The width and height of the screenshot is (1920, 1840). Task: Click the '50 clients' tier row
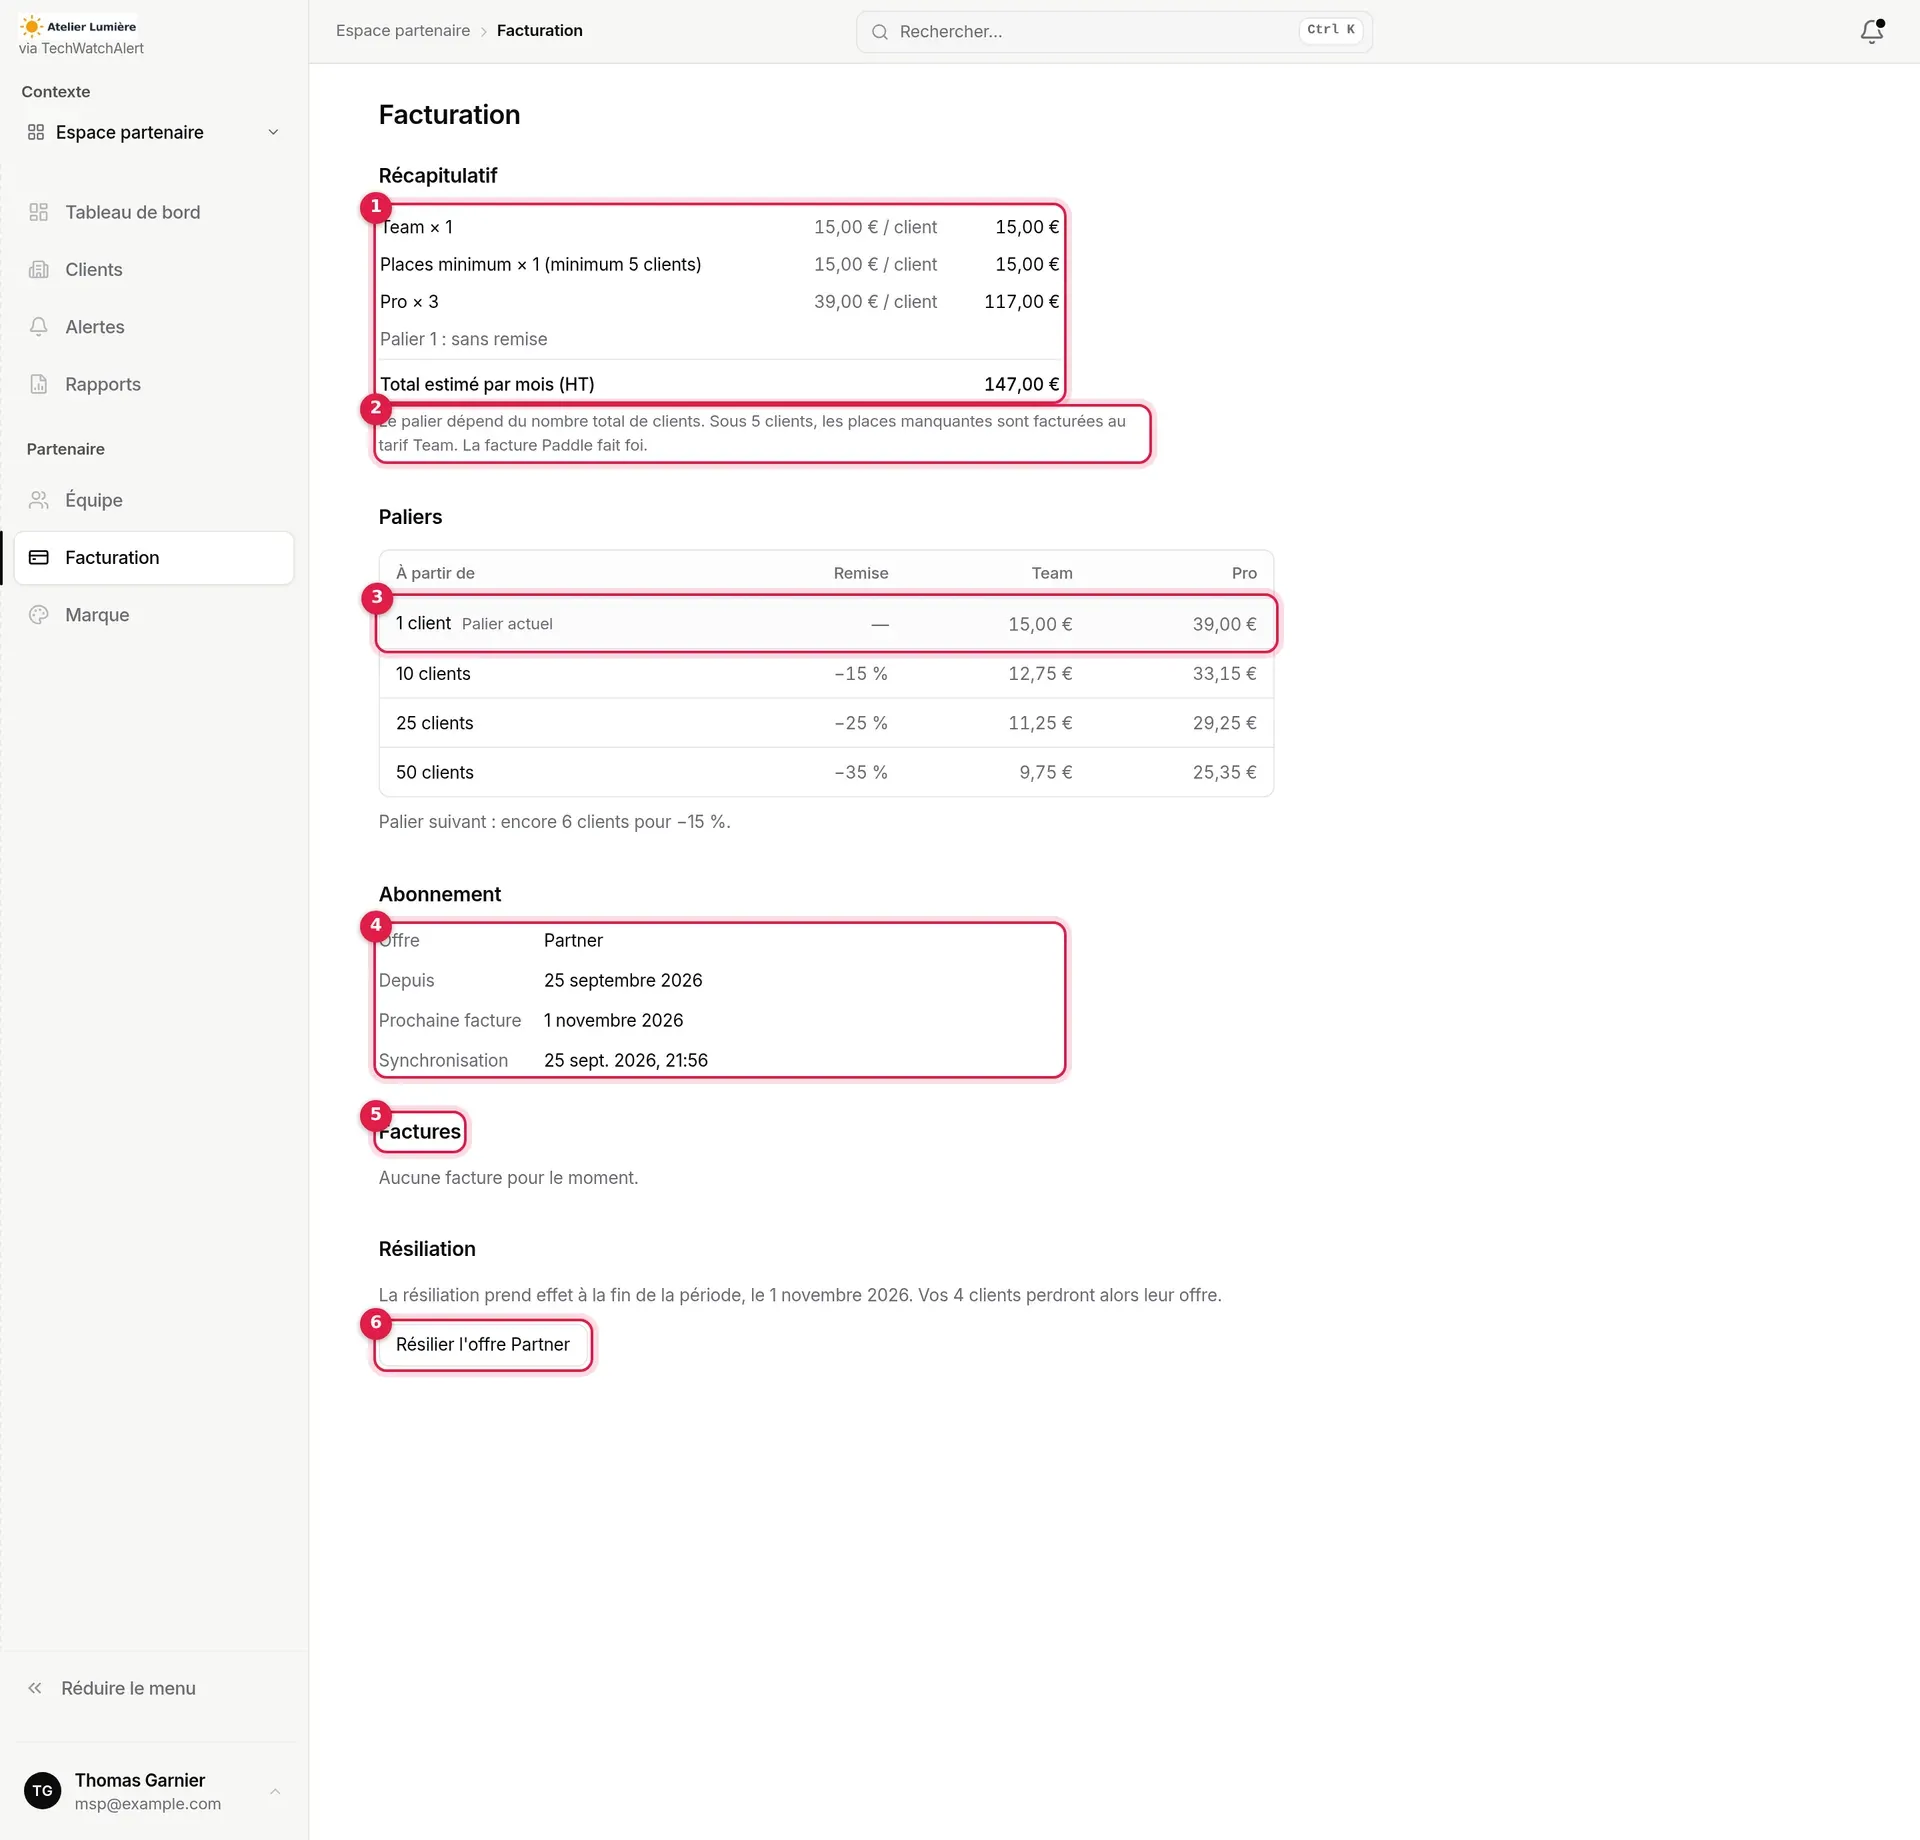[826, 772]
